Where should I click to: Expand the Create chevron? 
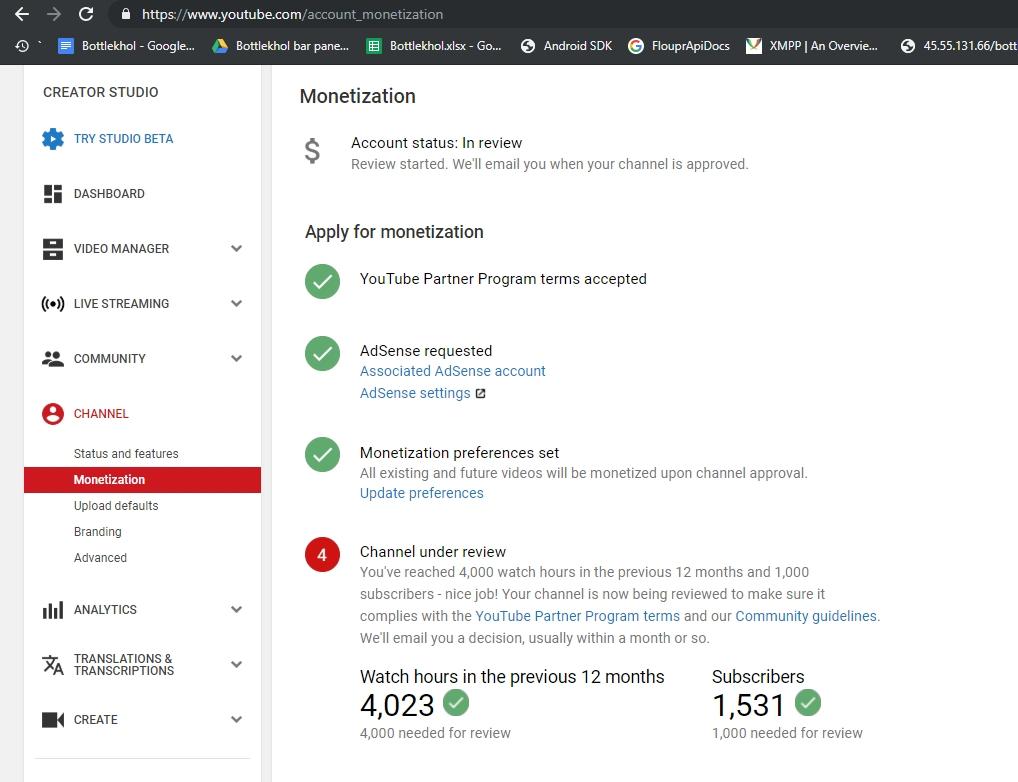pyautogui.click(x=236, y=719)
